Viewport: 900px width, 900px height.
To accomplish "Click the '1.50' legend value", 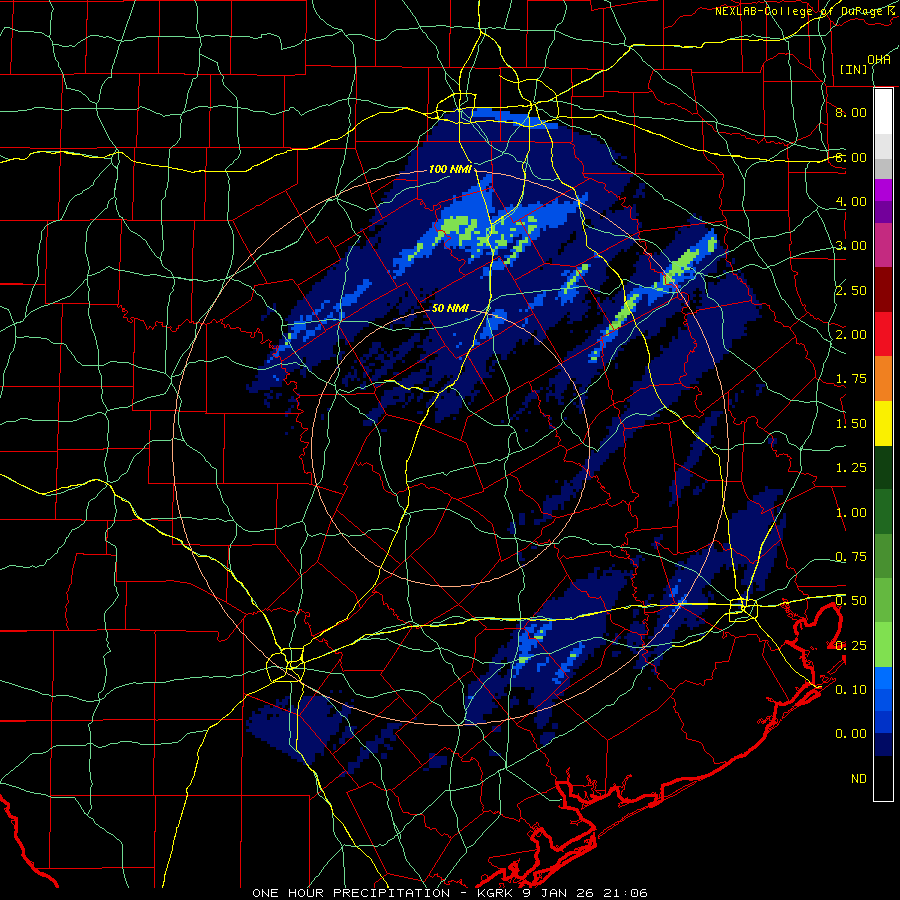I will (851, 424).
